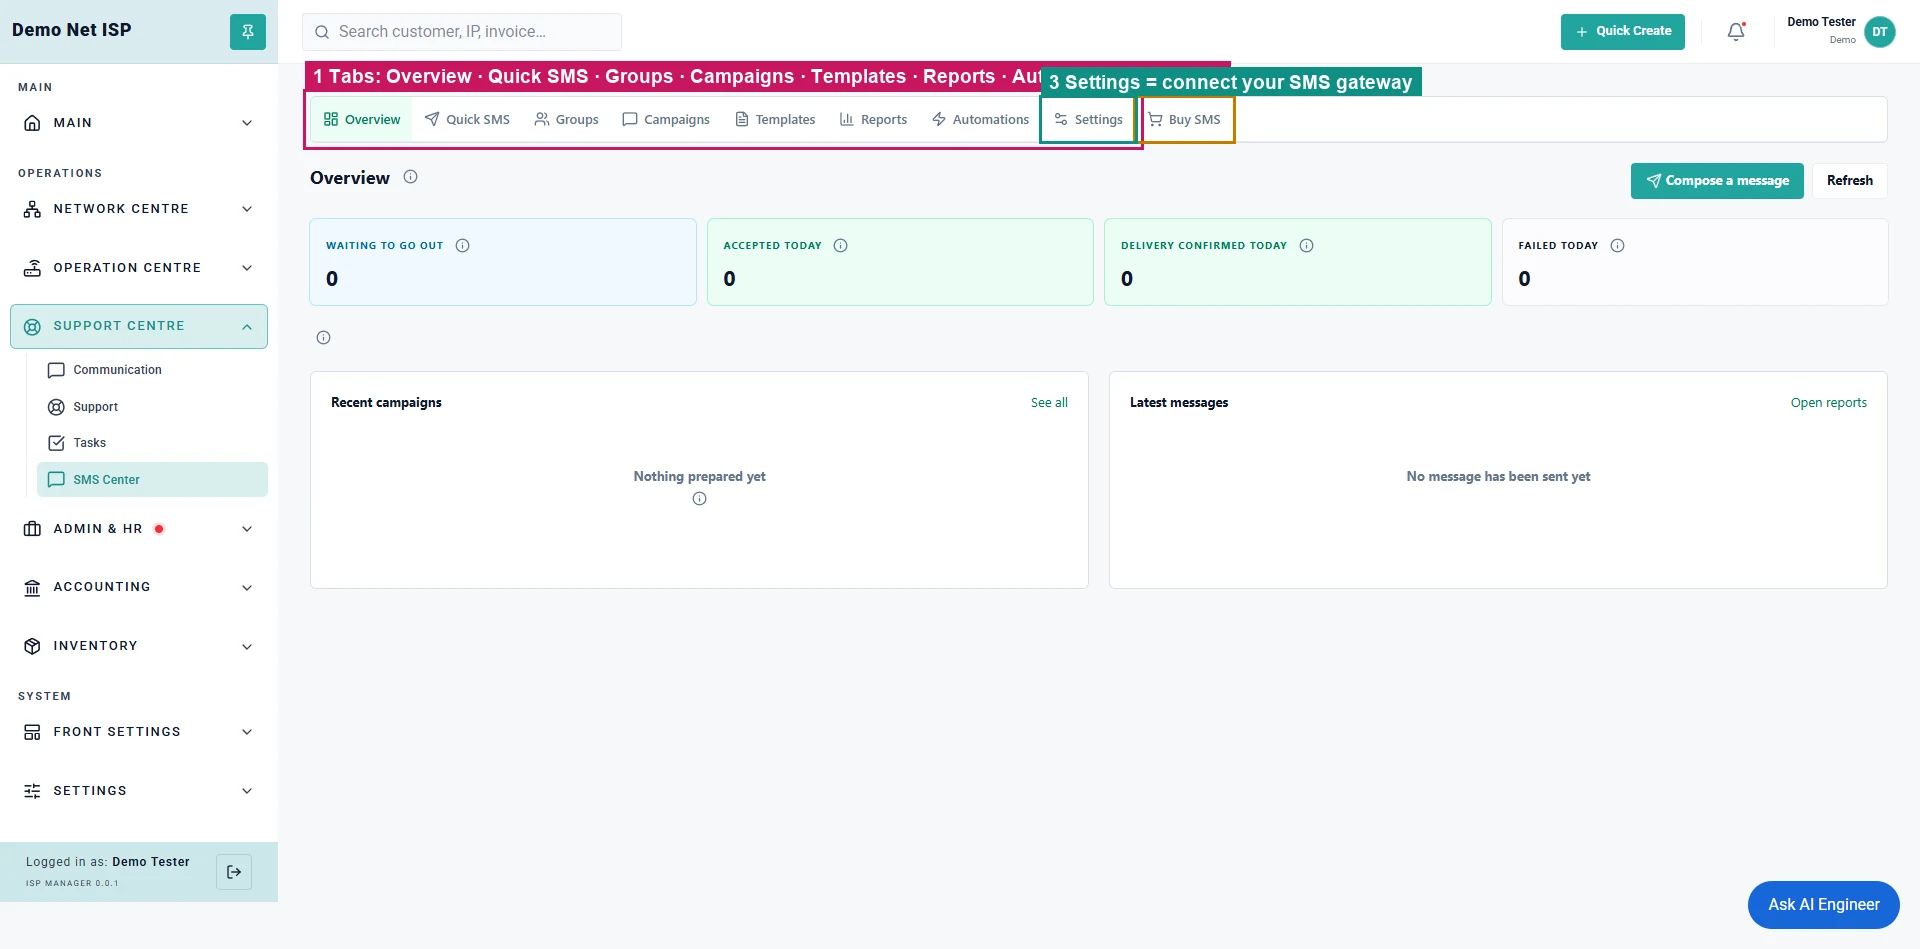Open the SMS Settings tab
1920x949 pixels.
[1088, 120]
